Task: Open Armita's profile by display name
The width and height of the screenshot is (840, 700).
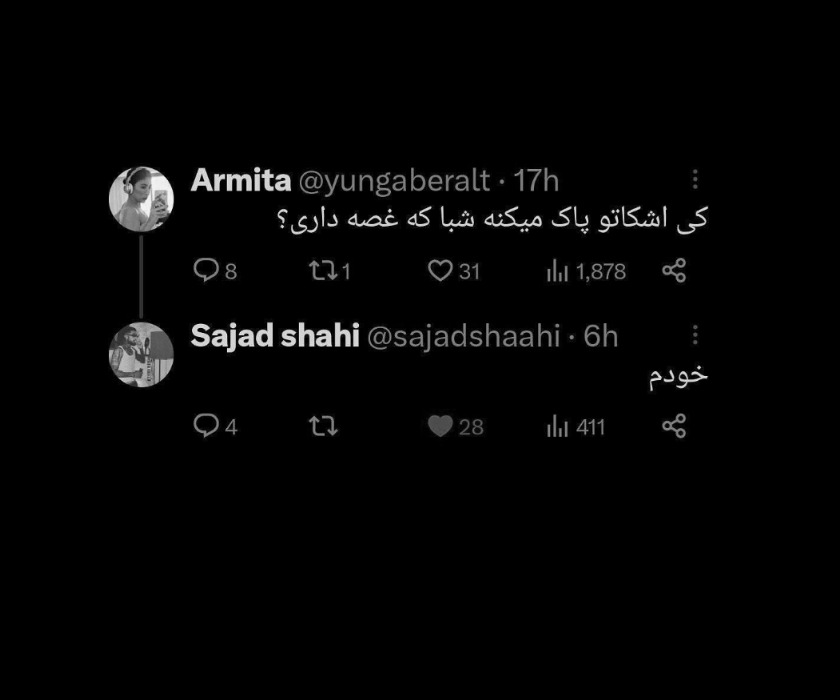Action: [x=241, y=180]
